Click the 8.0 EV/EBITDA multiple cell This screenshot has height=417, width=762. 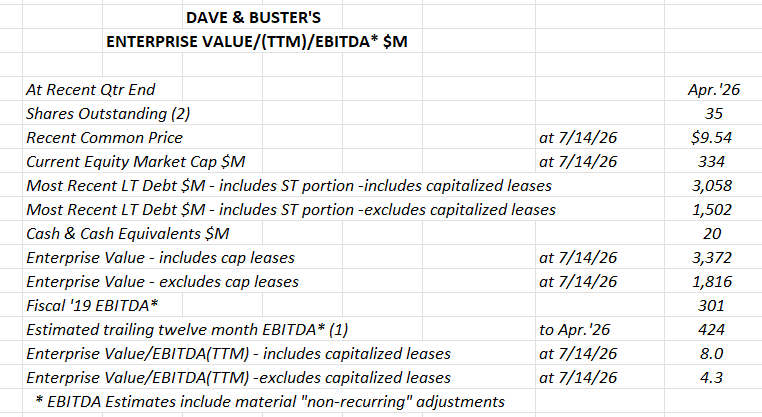(x=711, y=353)
